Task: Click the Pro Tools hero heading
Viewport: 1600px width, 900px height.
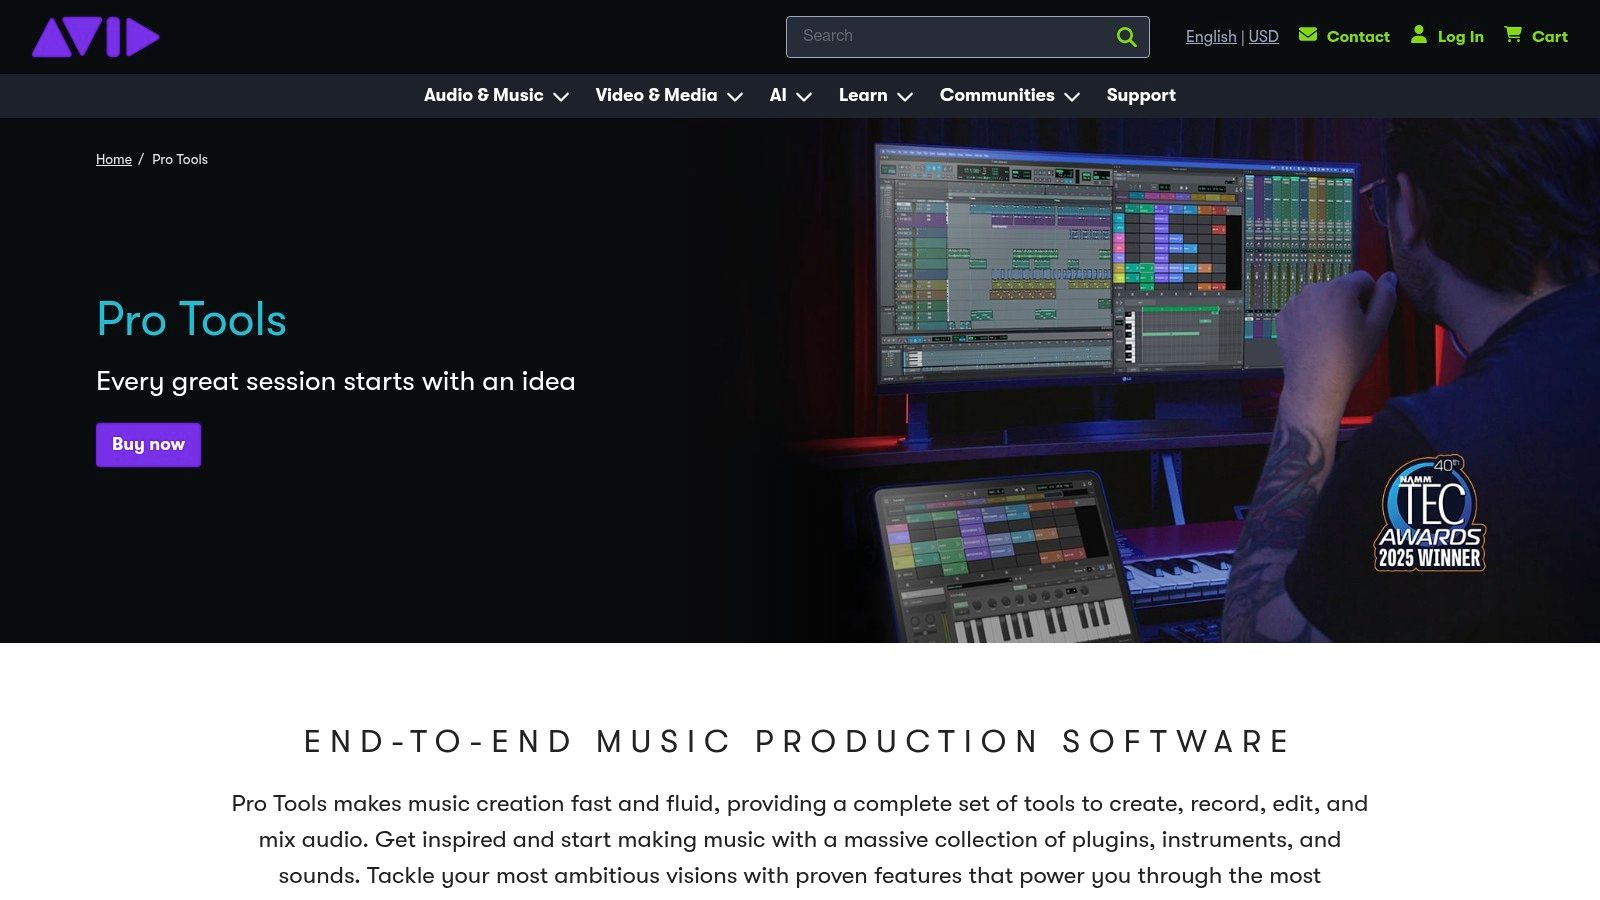Action: [x=192, y=320]
